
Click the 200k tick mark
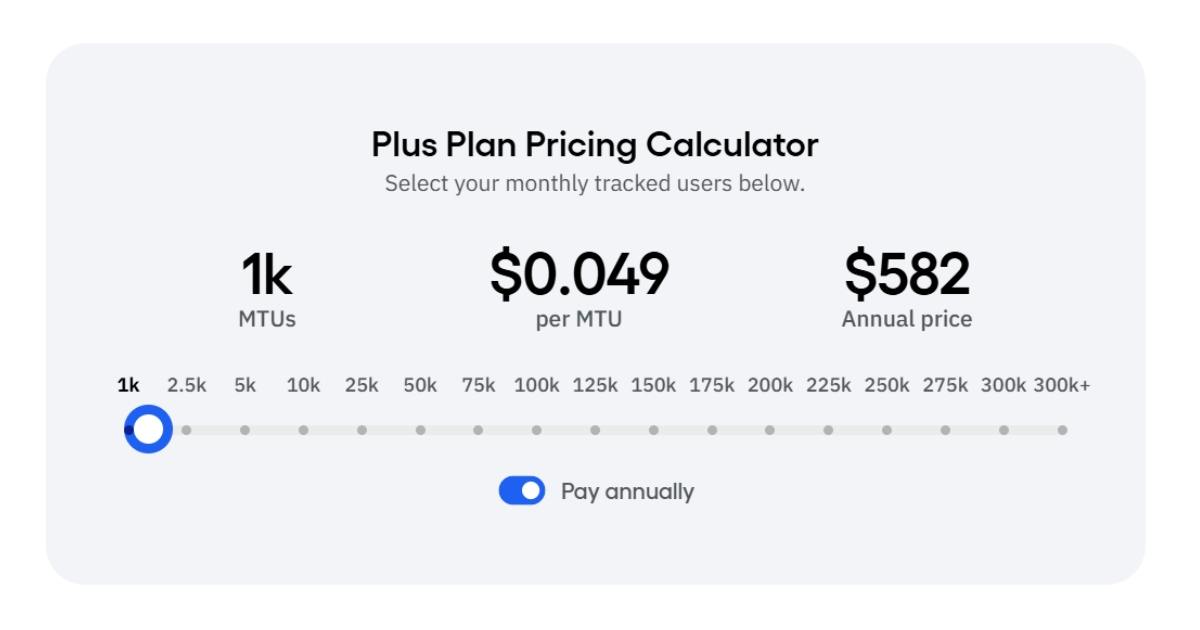click(x=770, y=430)
